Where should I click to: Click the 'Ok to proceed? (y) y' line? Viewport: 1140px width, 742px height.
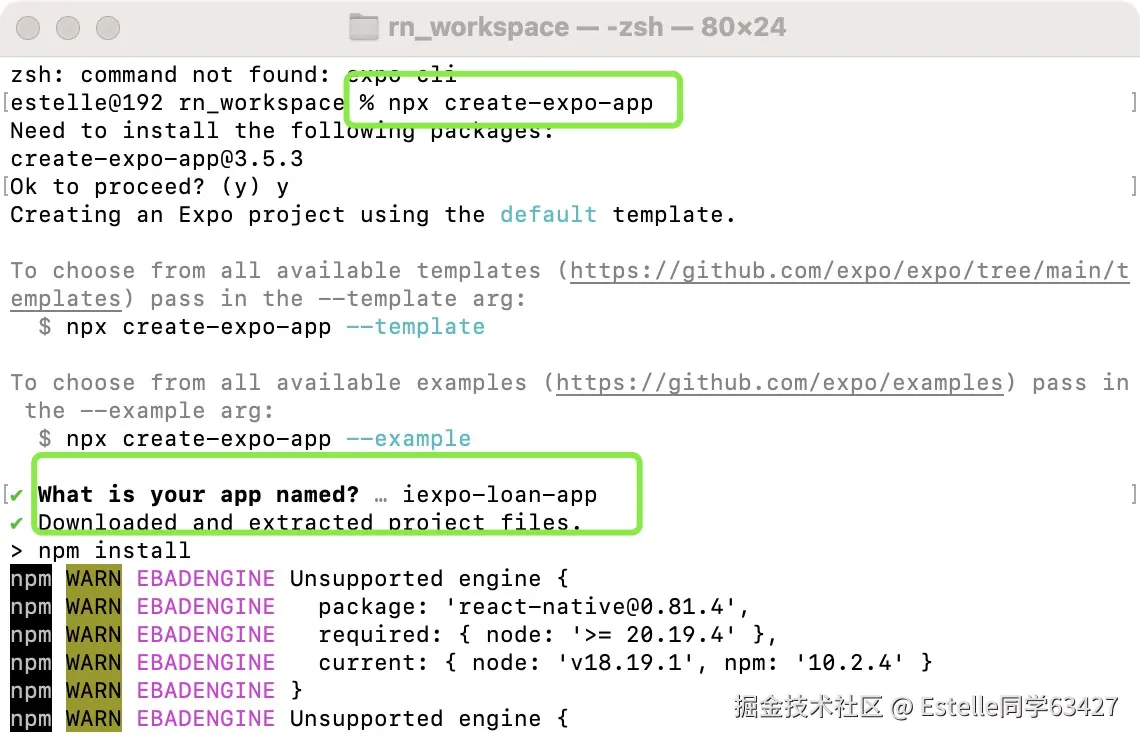point(150,187)
